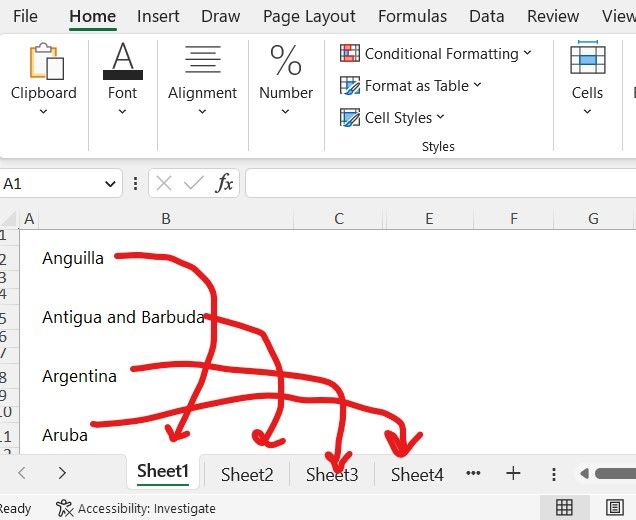Open the Formulas ribbon tab
636x520 pixels.
click(x=413, y=17)
